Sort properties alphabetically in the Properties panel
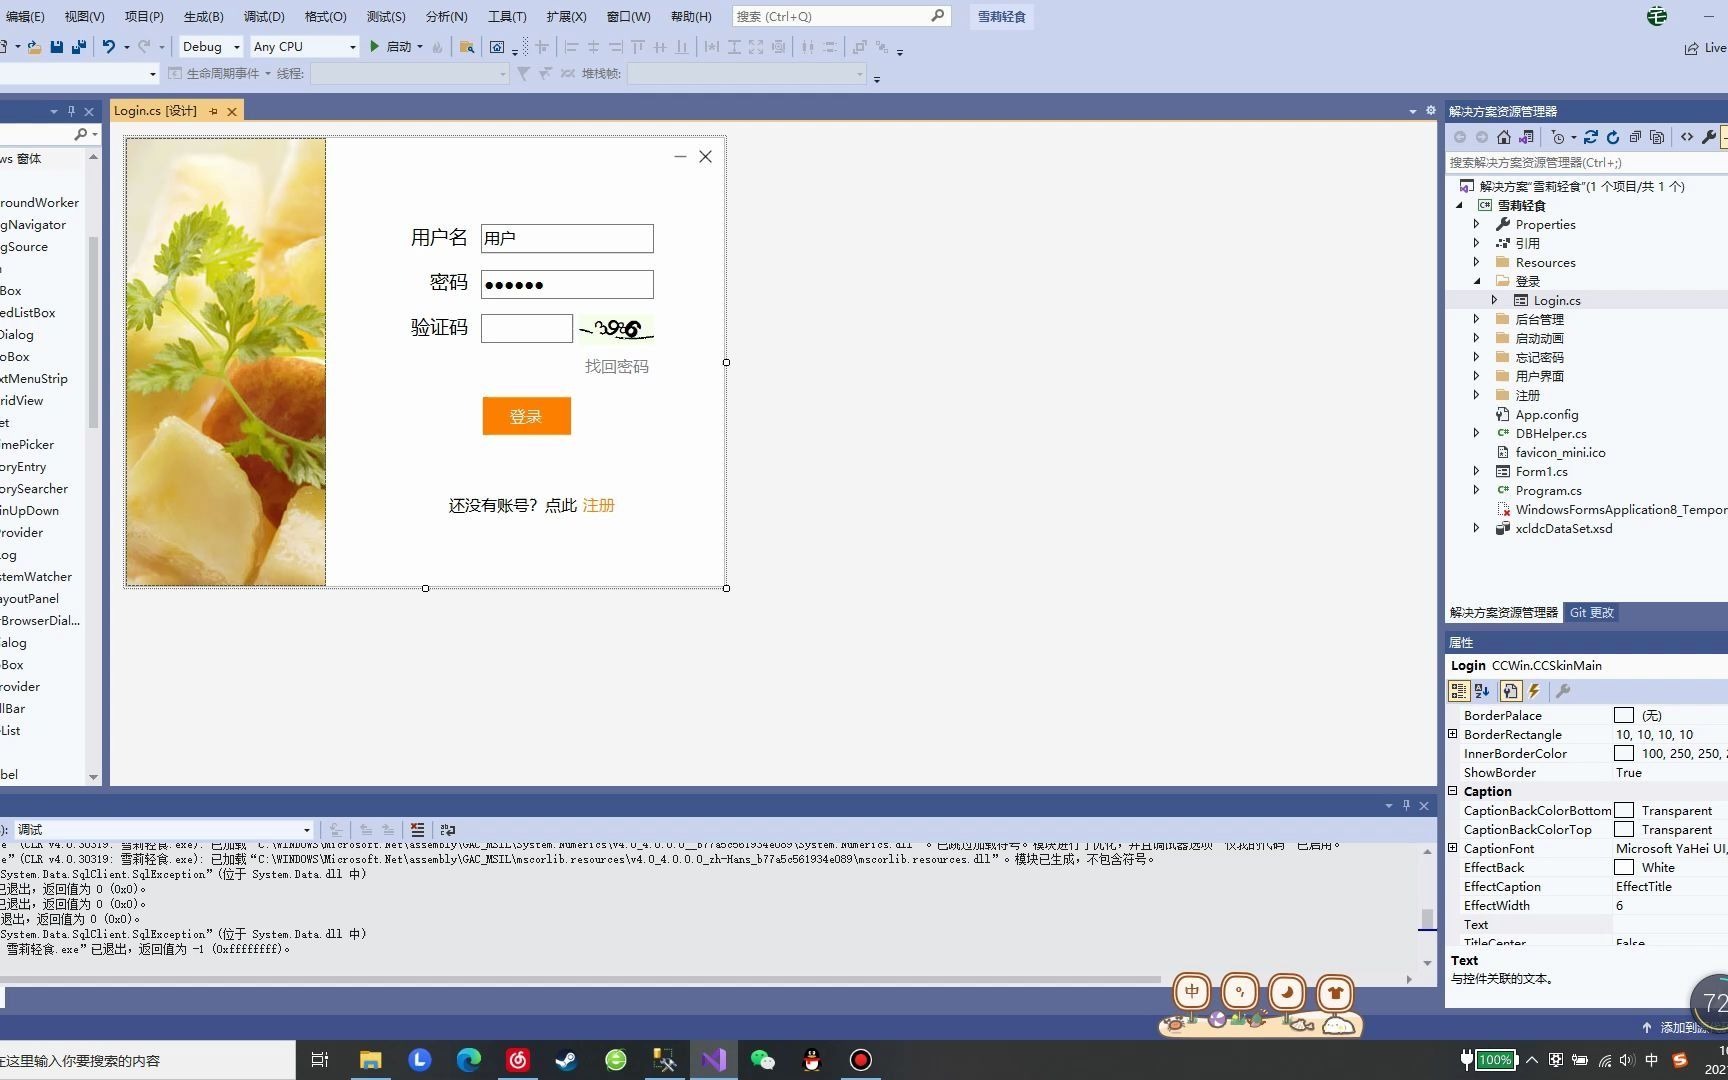This screenshot has height=1080, width=1728. (1482, 690)
